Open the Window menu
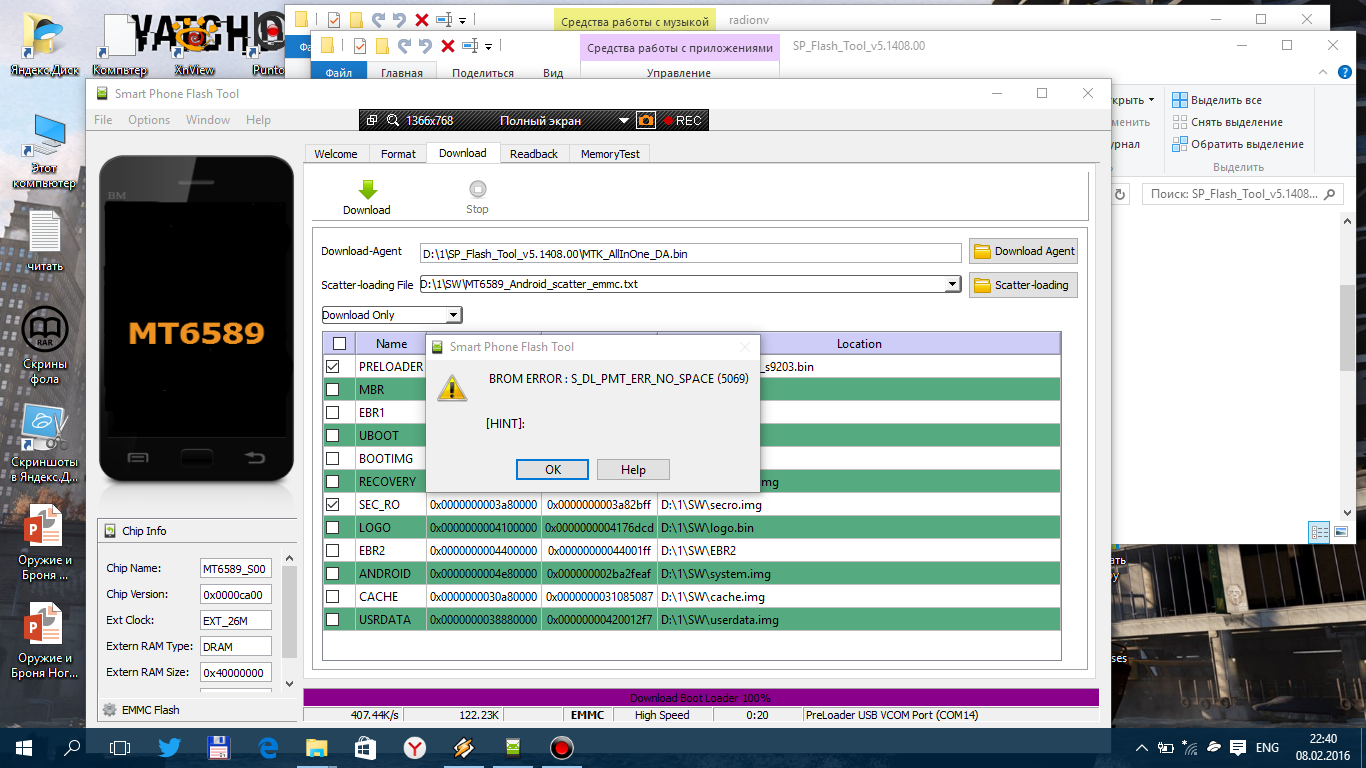1366x768 pixels. (208, 120)
